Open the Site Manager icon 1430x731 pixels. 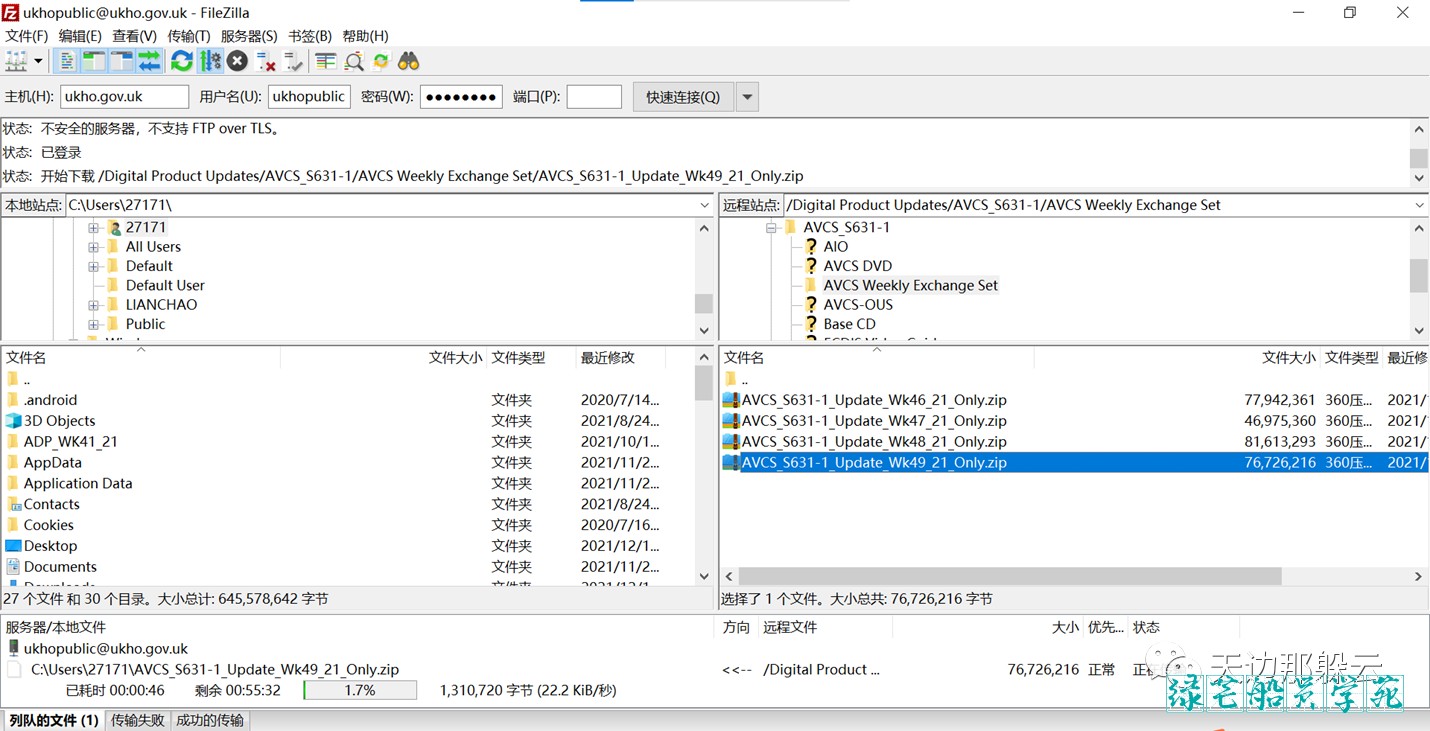coord(17,61)
